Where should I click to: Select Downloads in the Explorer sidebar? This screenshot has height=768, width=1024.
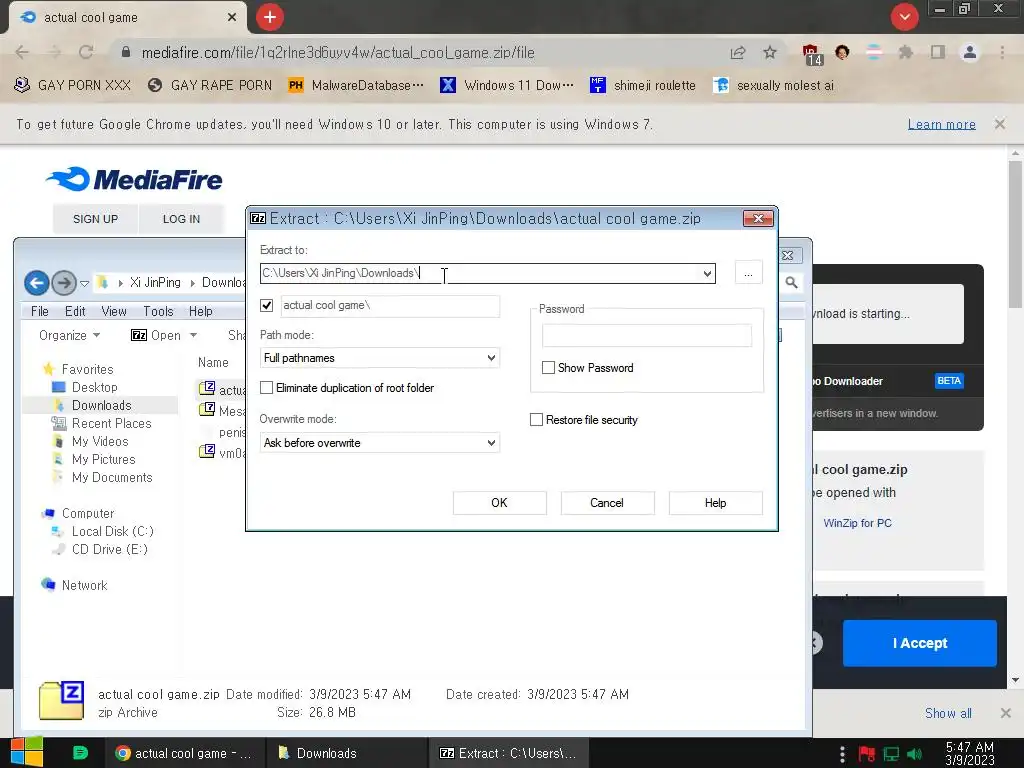(x=101, y=405)
